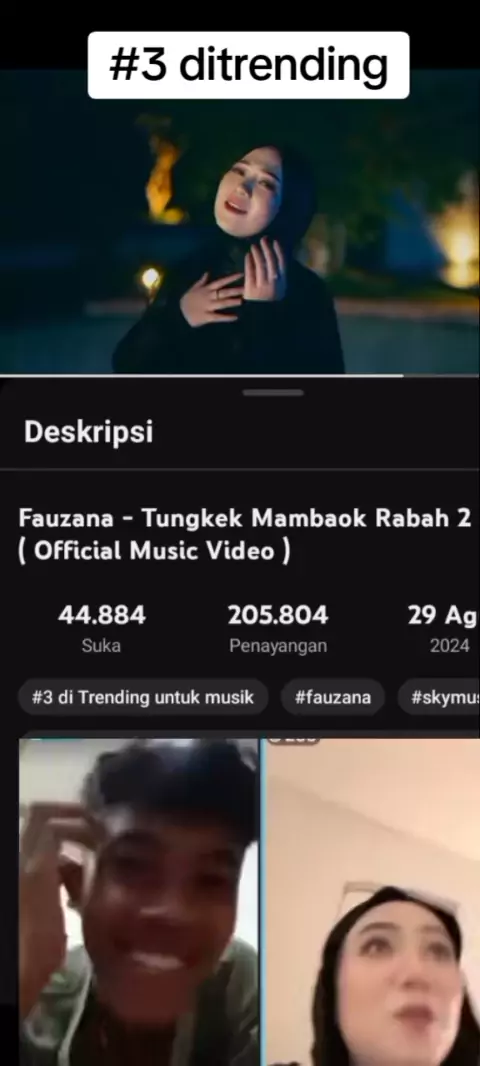The image size is (480, 1066).
Task: Click the unplayed end of the progress bar
Action: pyautogui.click(x=442, y=375)
